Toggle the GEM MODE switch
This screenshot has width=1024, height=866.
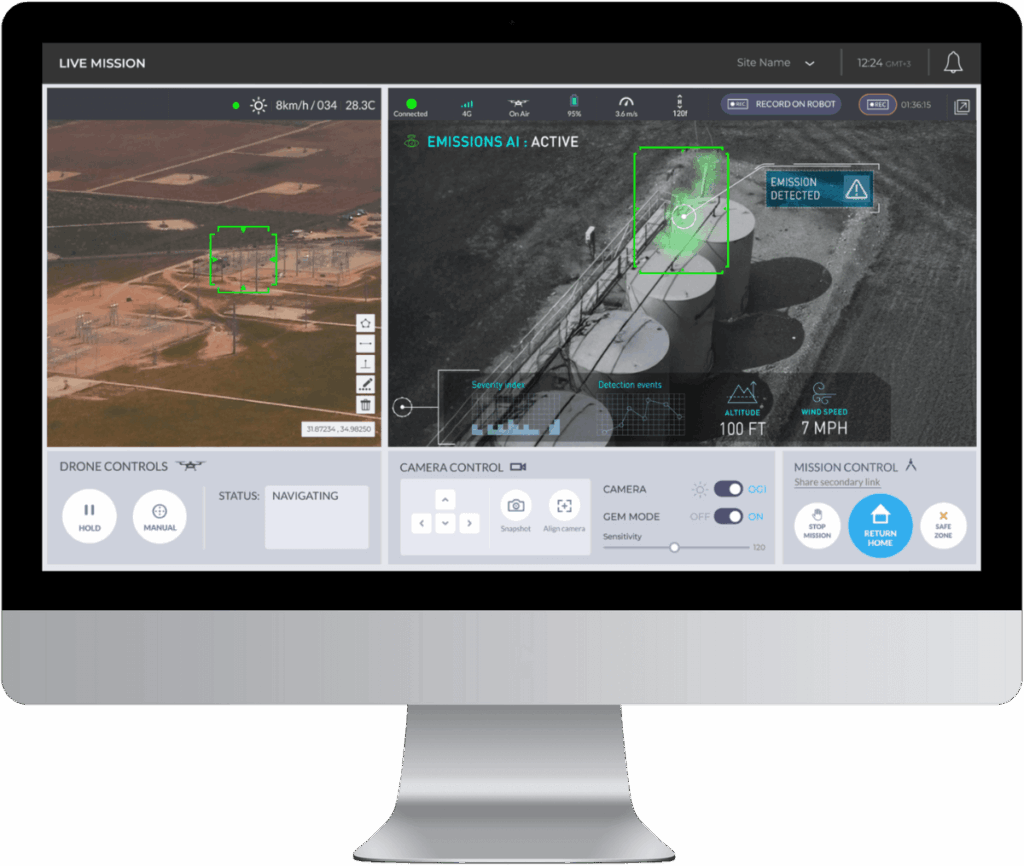pos(728,517)
